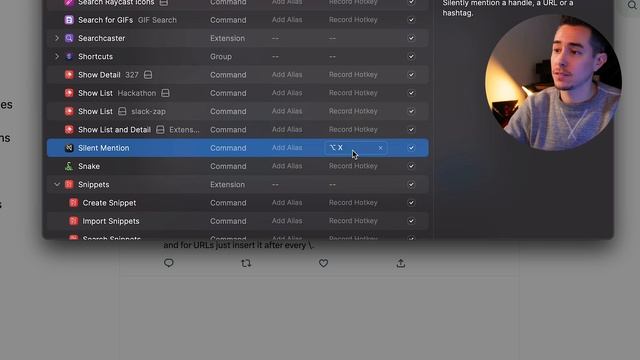Image resolution: width=640 pixels, height=360 pixels.
Task: Add Alias for Snake
Action: 287,166
